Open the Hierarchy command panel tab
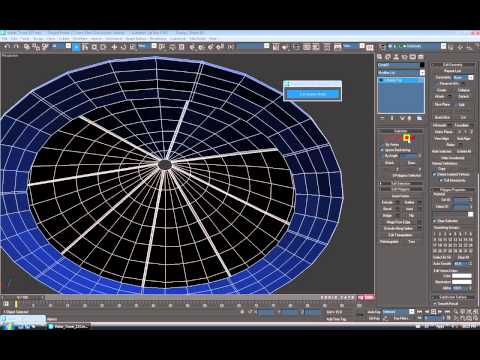 (x=396, y=57)
